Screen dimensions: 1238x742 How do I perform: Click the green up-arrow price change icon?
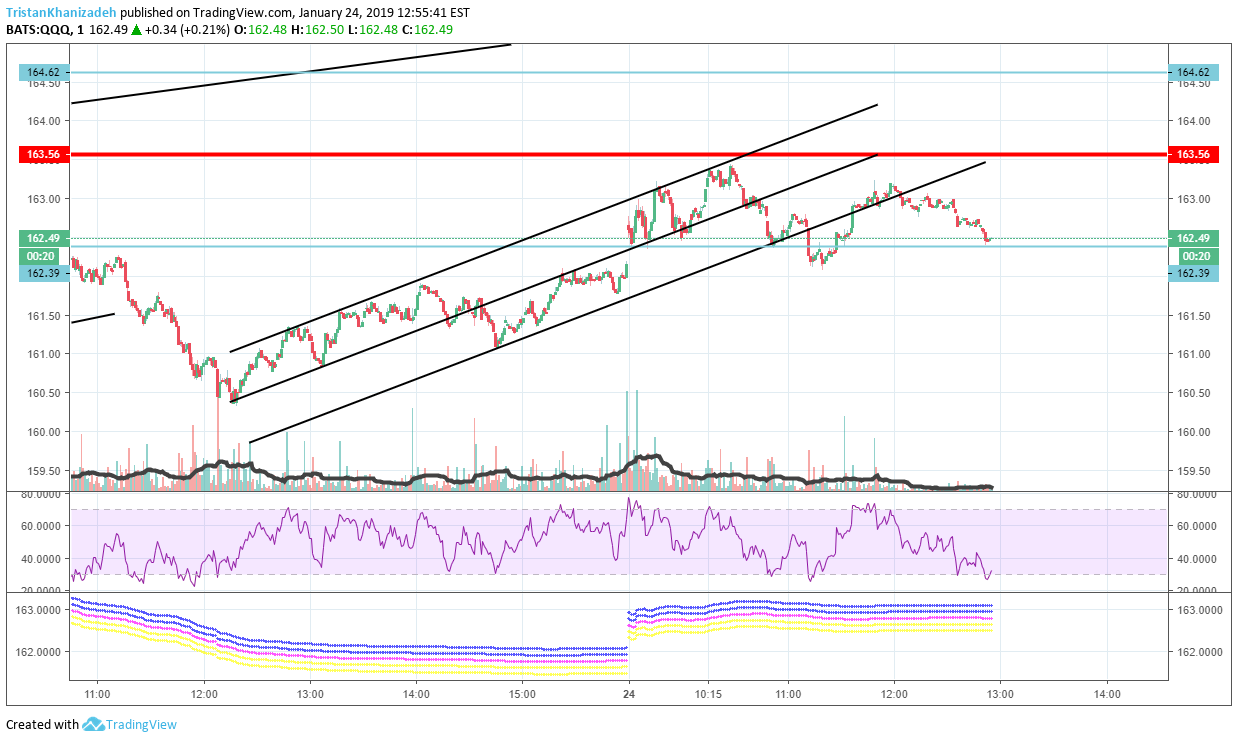135,30
